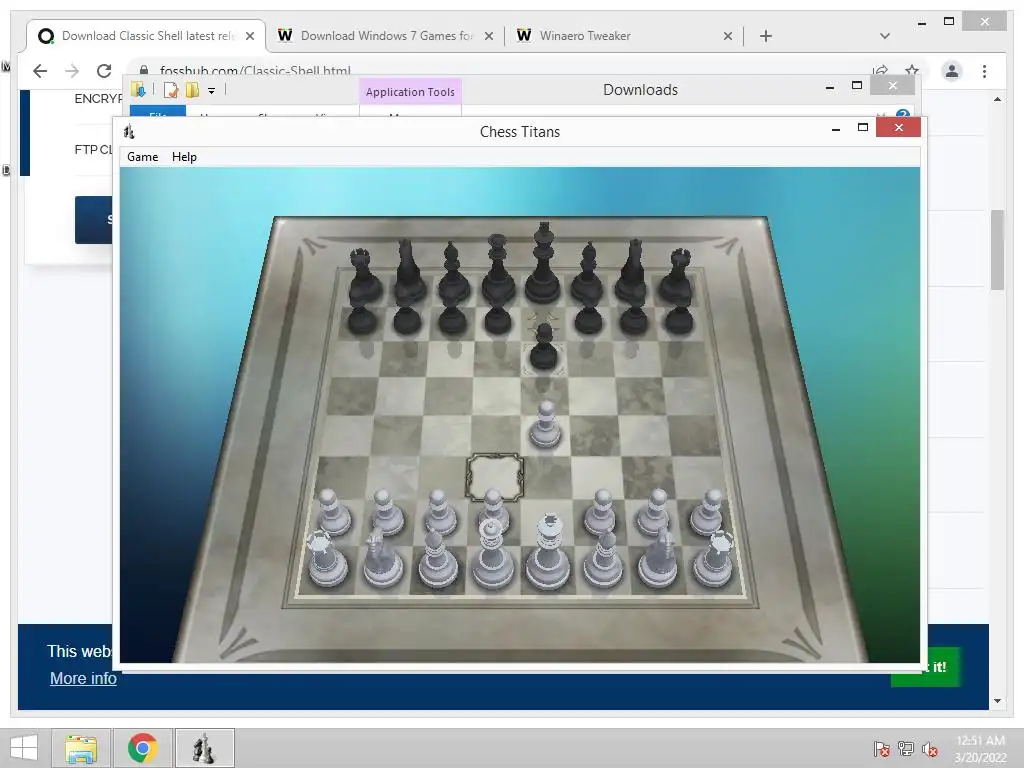Switch to Download Windows 7 Games tab

click(x=385, y=36)
